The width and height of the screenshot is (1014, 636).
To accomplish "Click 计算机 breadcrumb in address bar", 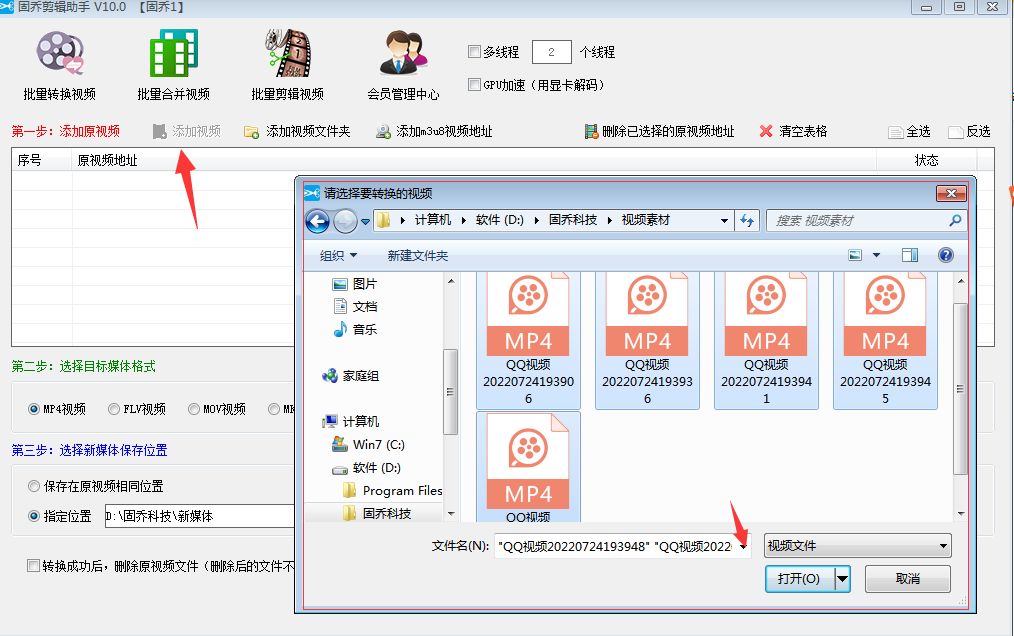I will point(433,220).
